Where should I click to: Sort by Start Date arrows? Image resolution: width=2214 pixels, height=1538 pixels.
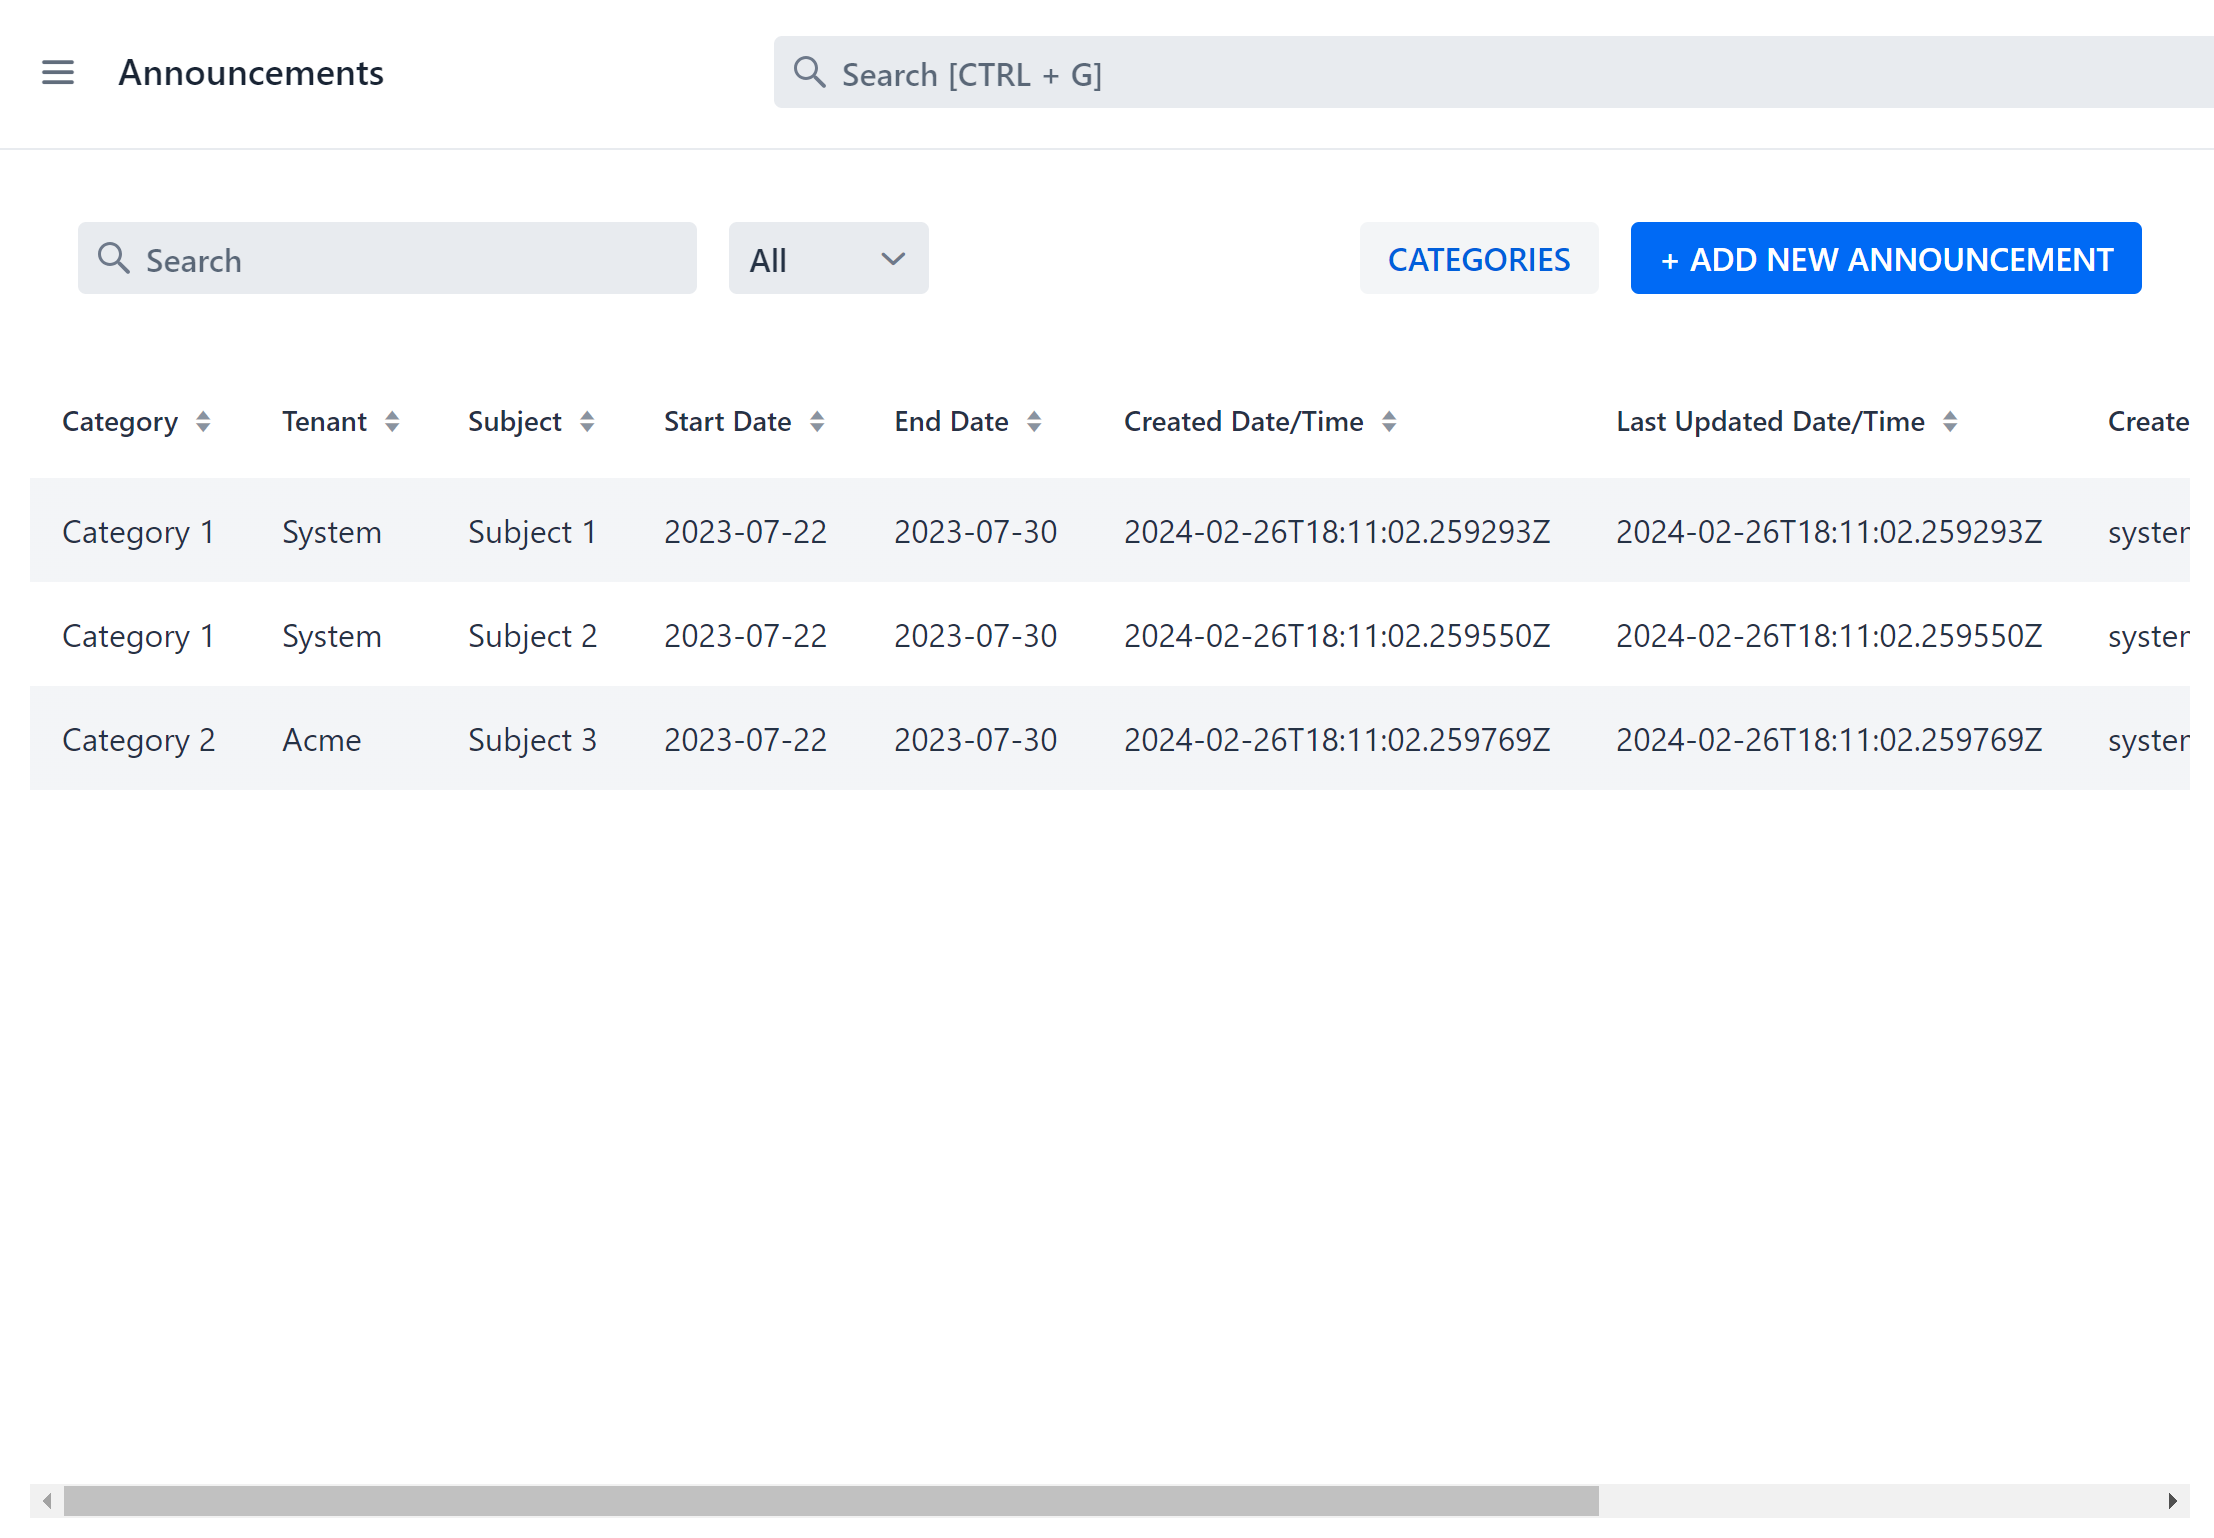point(817,422)
